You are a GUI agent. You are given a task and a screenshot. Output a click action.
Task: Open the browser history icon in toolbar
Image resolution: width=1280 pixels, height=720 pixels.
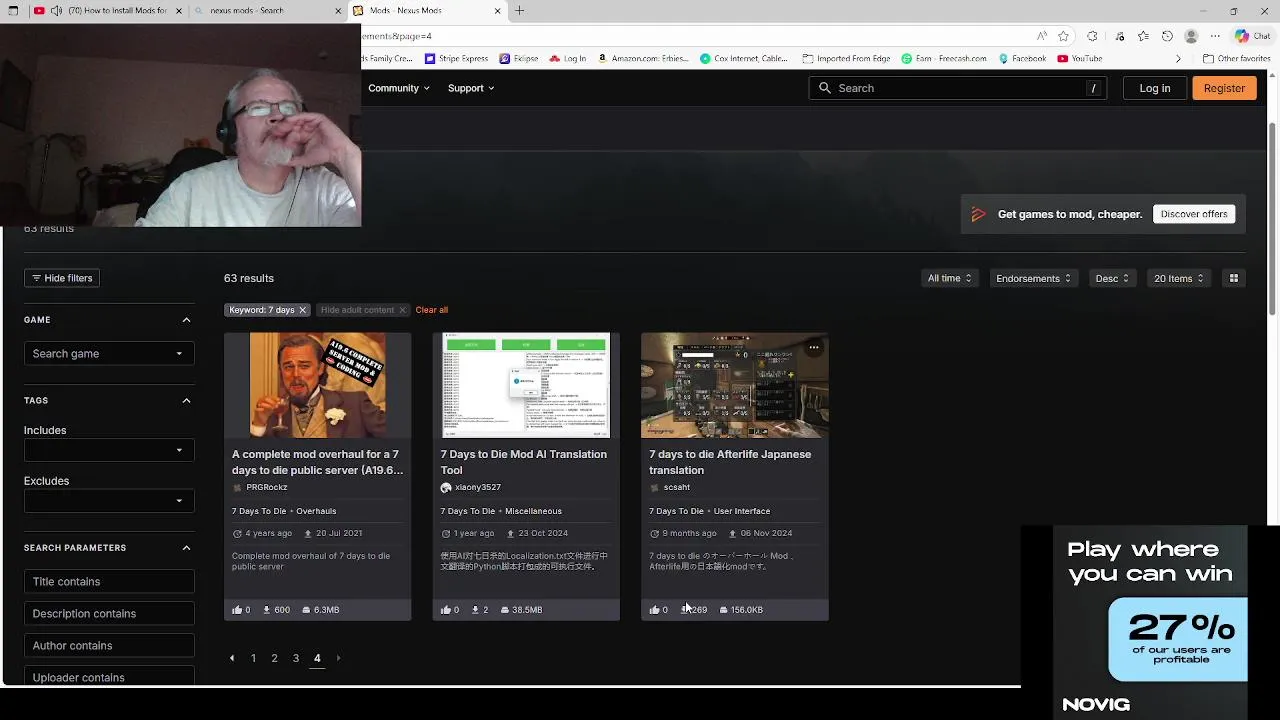(x=1167, y=36)
